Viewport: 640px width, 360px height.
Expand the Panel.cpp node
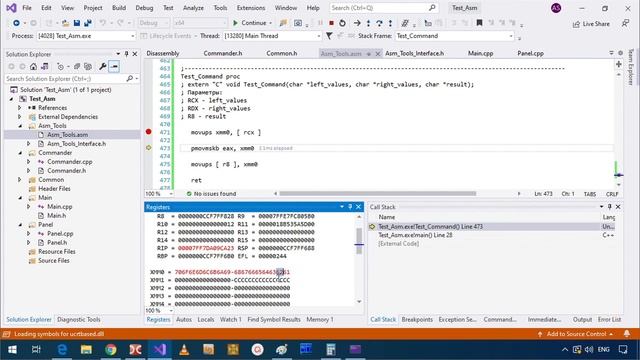coord(29,233)
